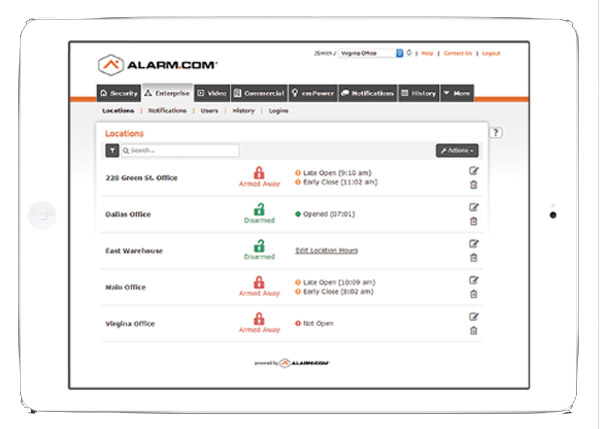Image resolution: width=600 pixels, height=429 pixels.
Task: Click the Edit Location Hours link
Action: point(326,250)
